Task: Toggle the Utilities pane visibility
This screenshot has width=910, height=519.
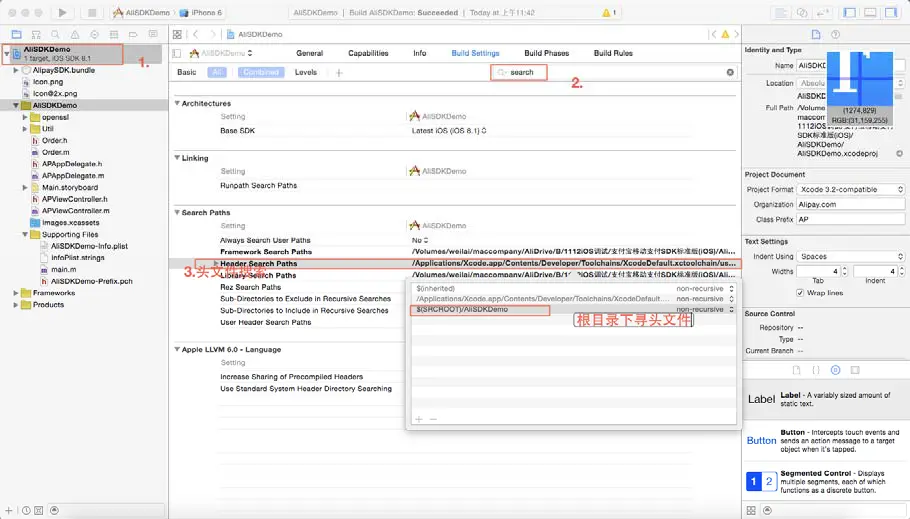Action: (x=891, y=12)
